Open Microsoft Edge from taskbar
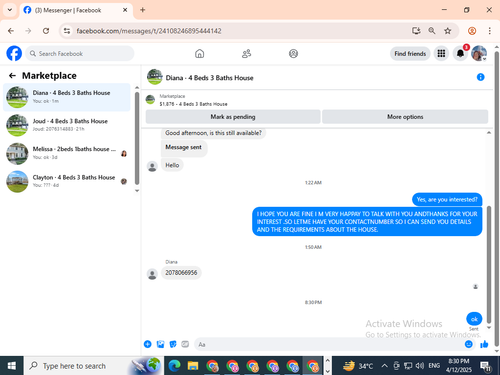The height and width of the screenshot is (375, 500). [174, 366]
